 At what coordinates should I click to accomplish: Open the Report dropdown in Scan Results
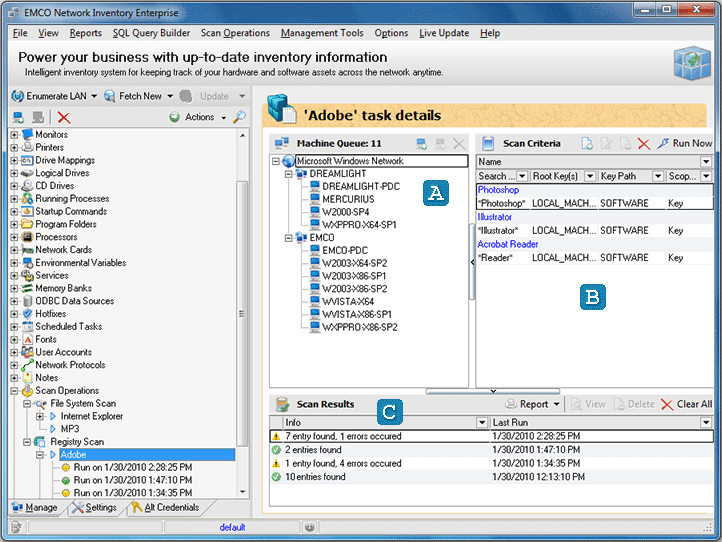click(x=533, y=404)
